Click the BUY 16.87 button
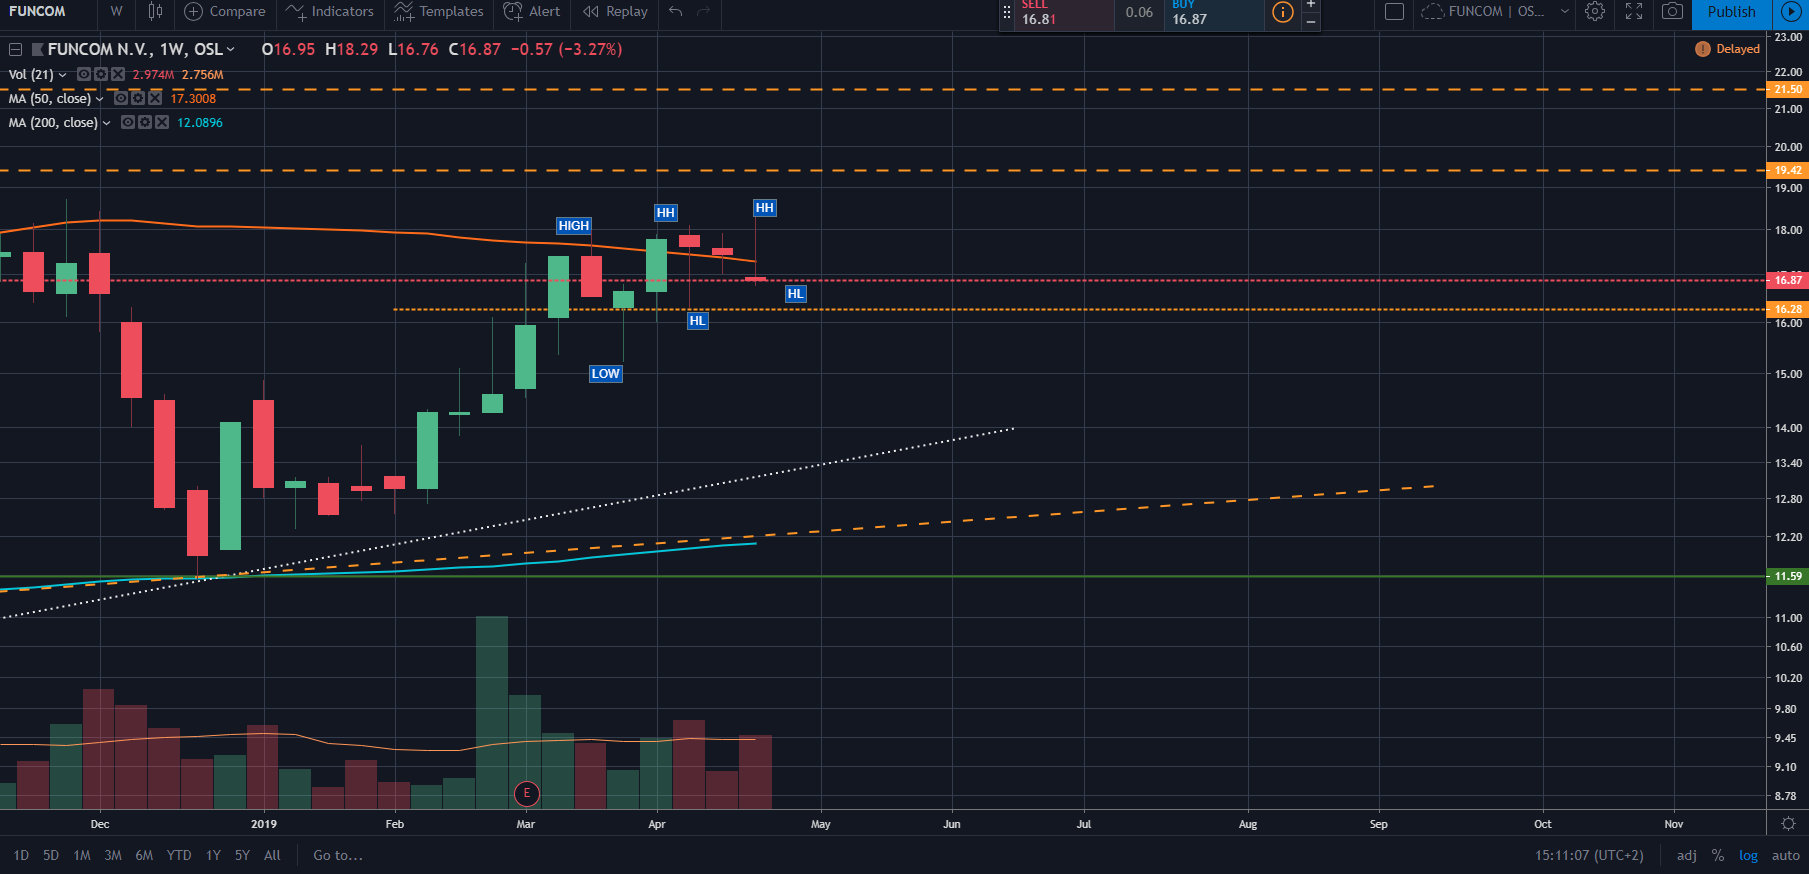 click(1213, 14)
